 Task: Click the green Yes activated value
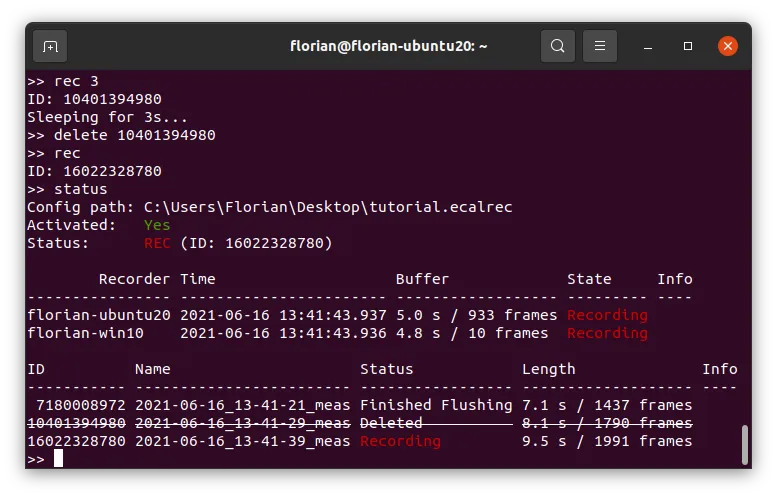(x=157, y=225)
